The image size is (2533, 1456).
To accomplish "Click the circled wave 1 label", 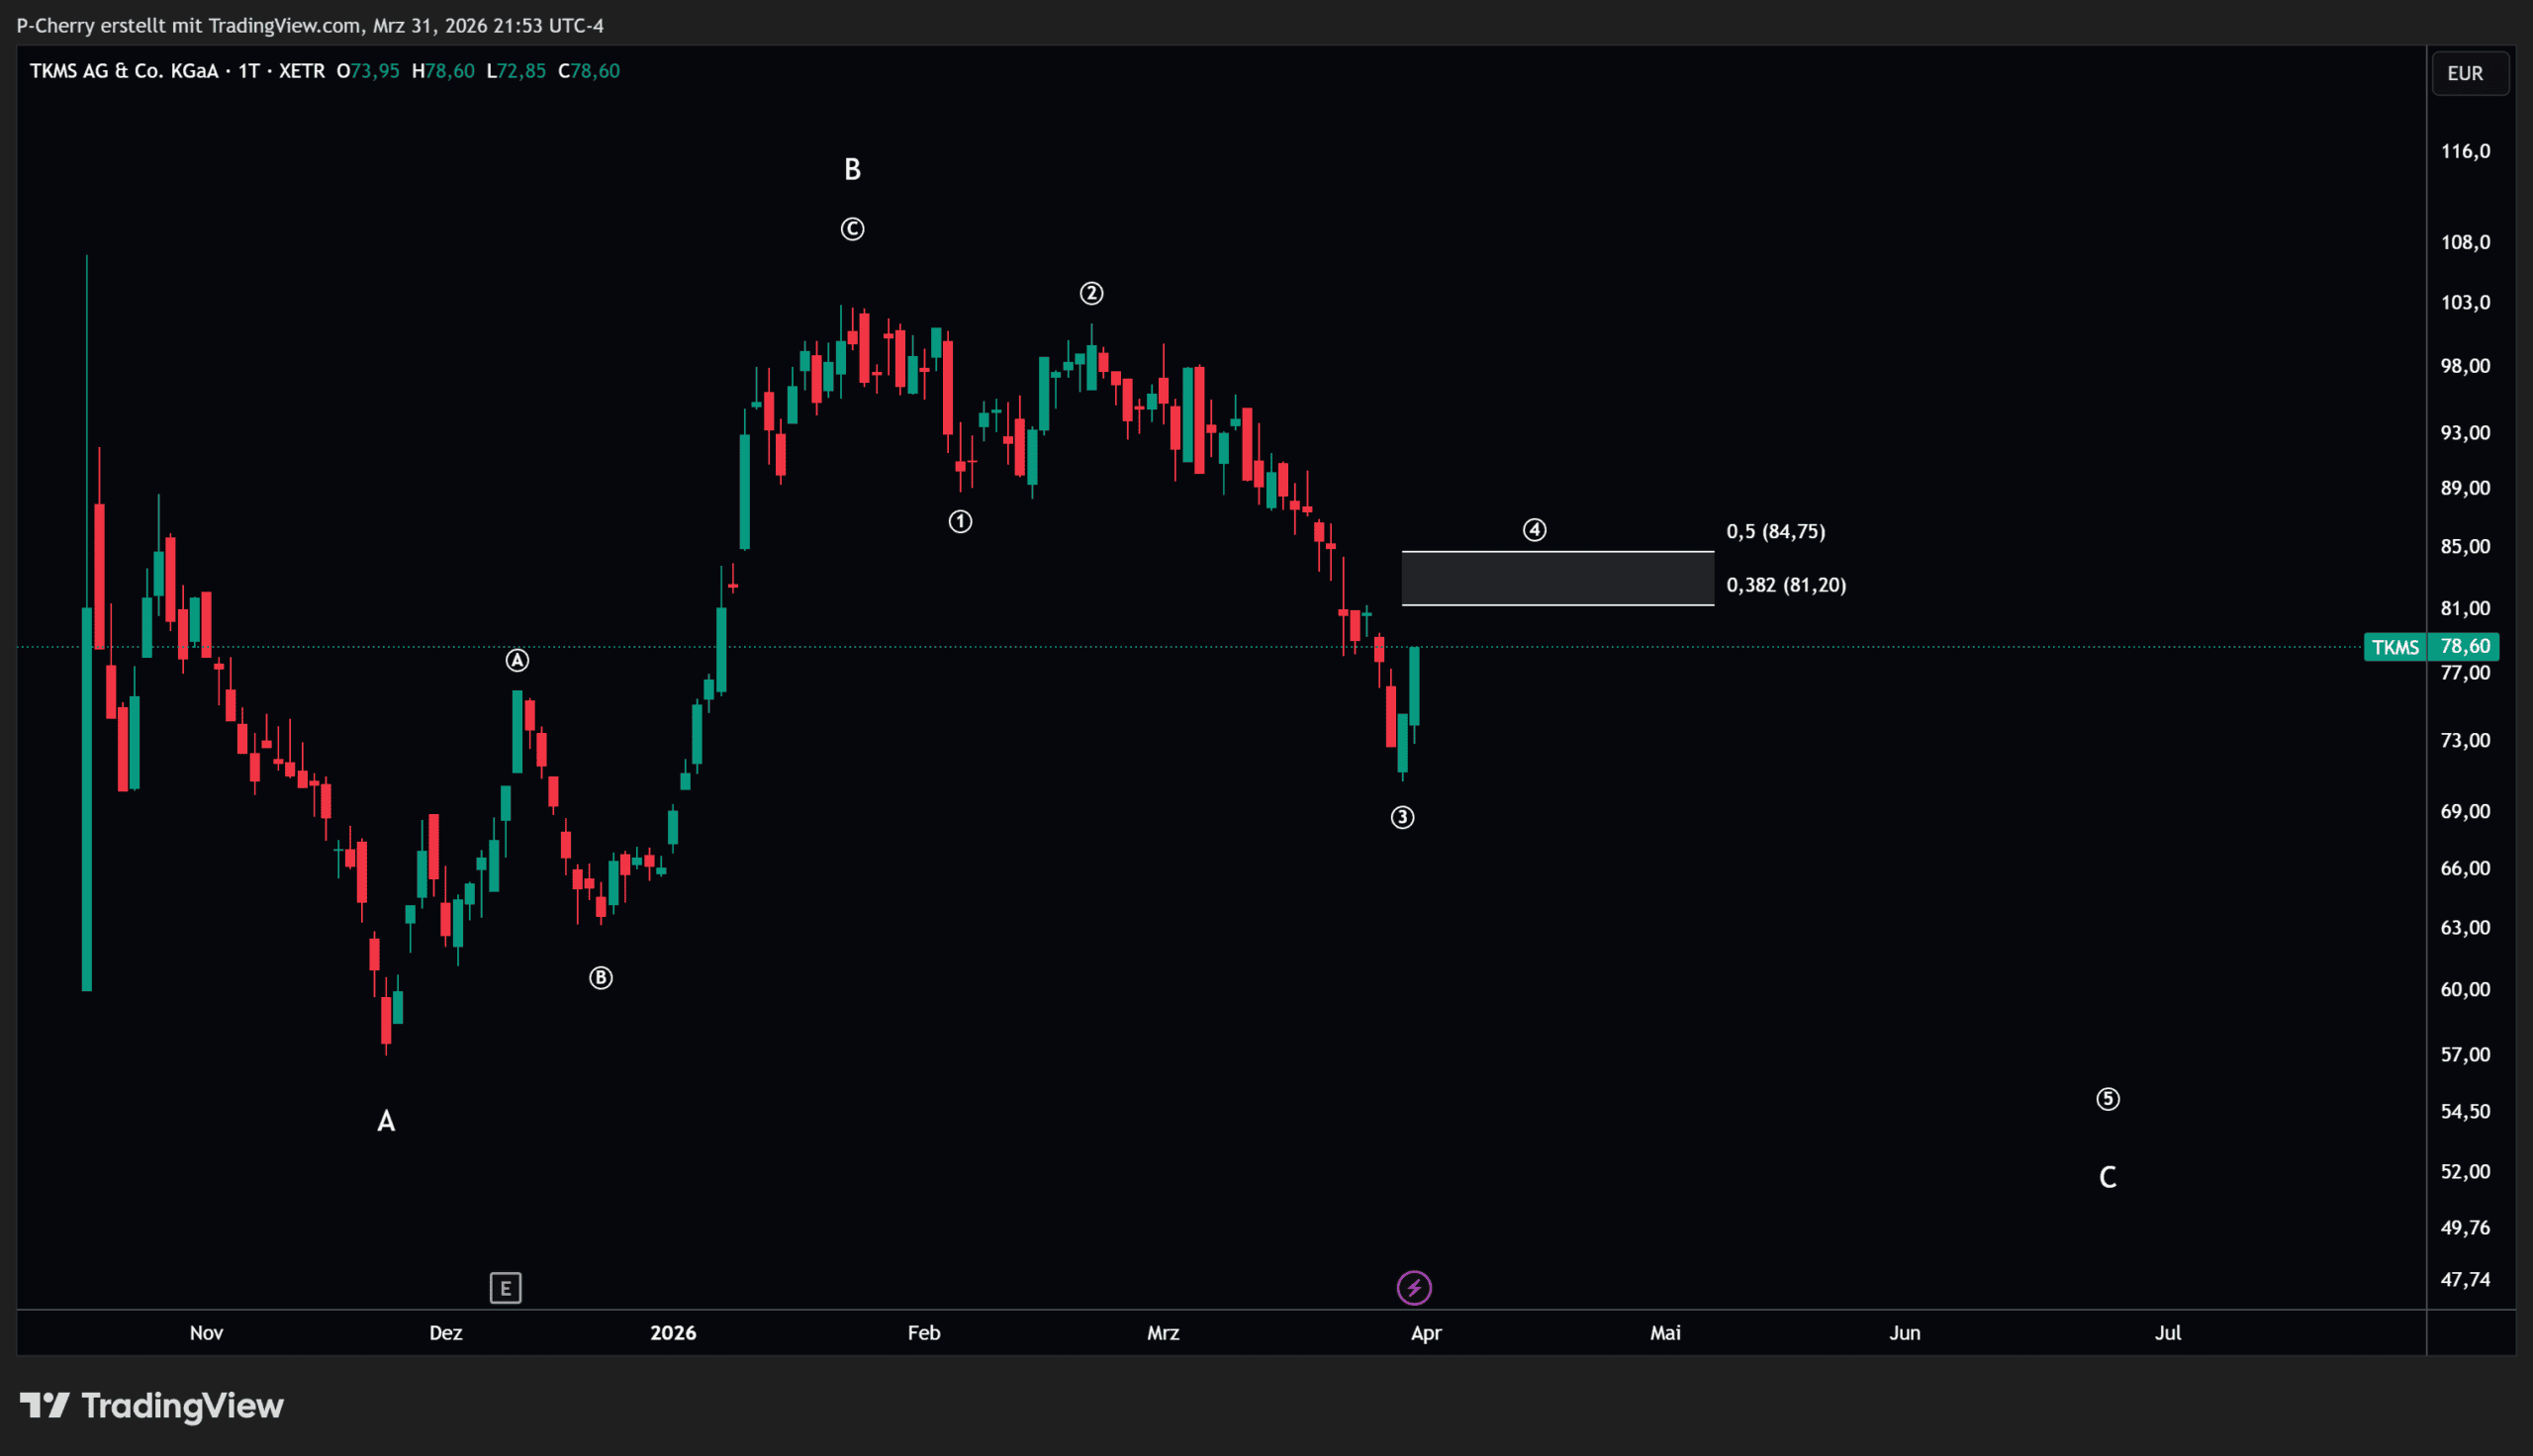I will pyautogui.click(x=960, y=522).
